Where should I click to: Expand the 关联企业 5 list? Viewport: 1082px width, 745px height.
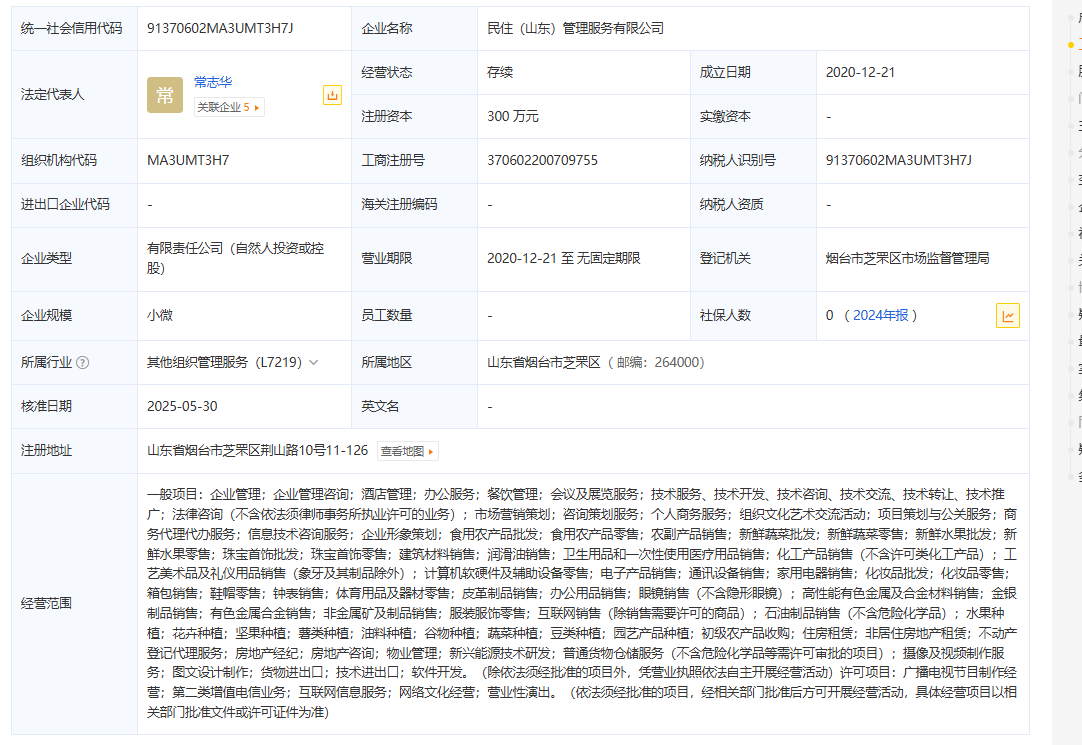[x=229, y=107]
